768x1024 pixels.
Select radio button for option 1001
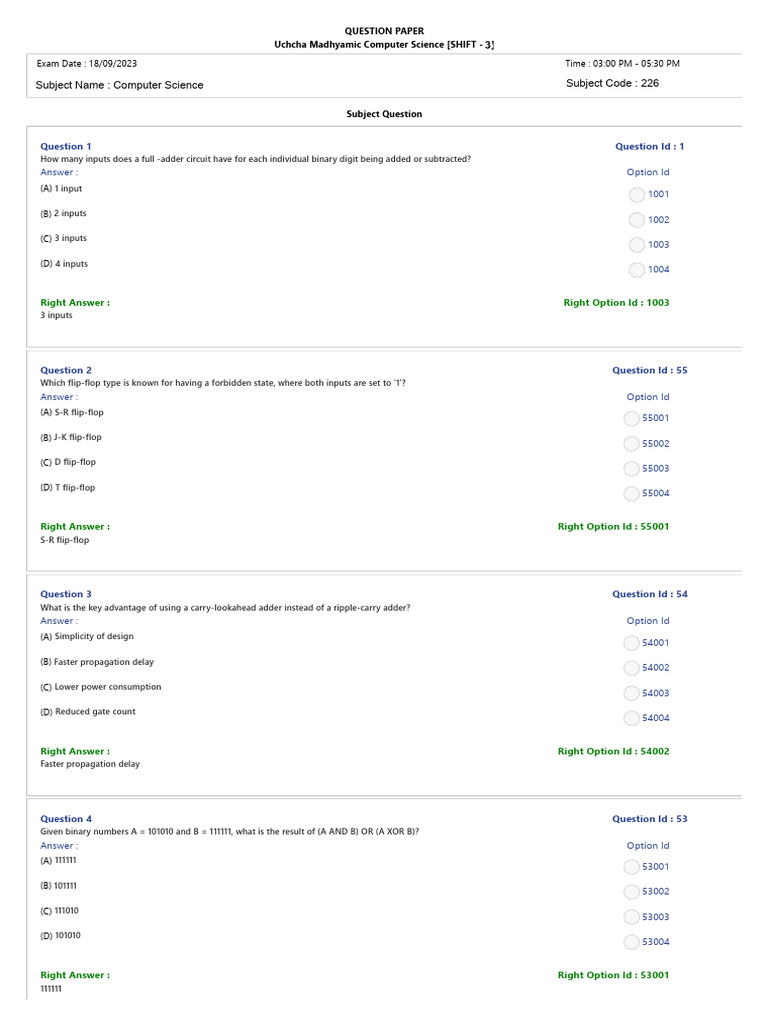(x=637, y=195)
